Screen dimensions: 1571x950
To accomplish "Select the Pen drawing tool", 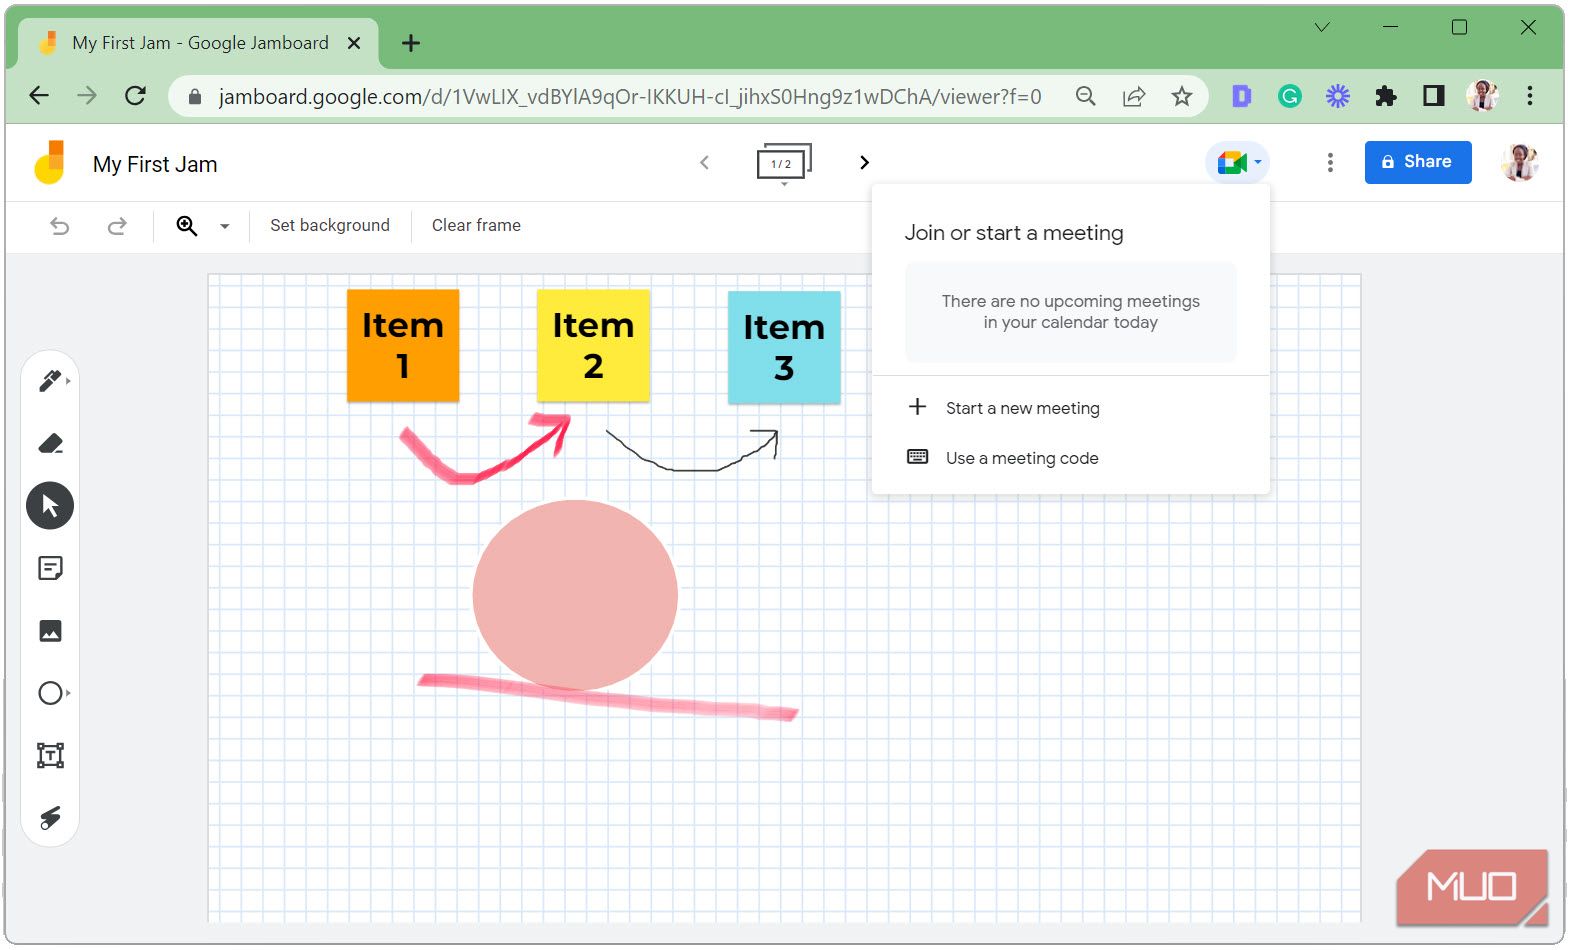I will point(50,381).
